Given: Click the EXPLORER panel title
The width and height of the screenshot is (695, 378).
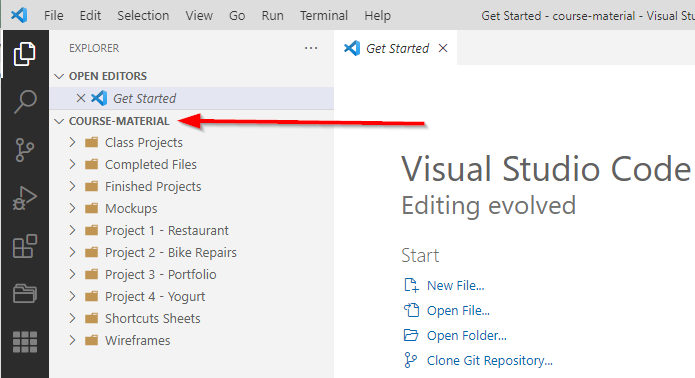Looking at the screenshot, I should [x=94, y=48].
